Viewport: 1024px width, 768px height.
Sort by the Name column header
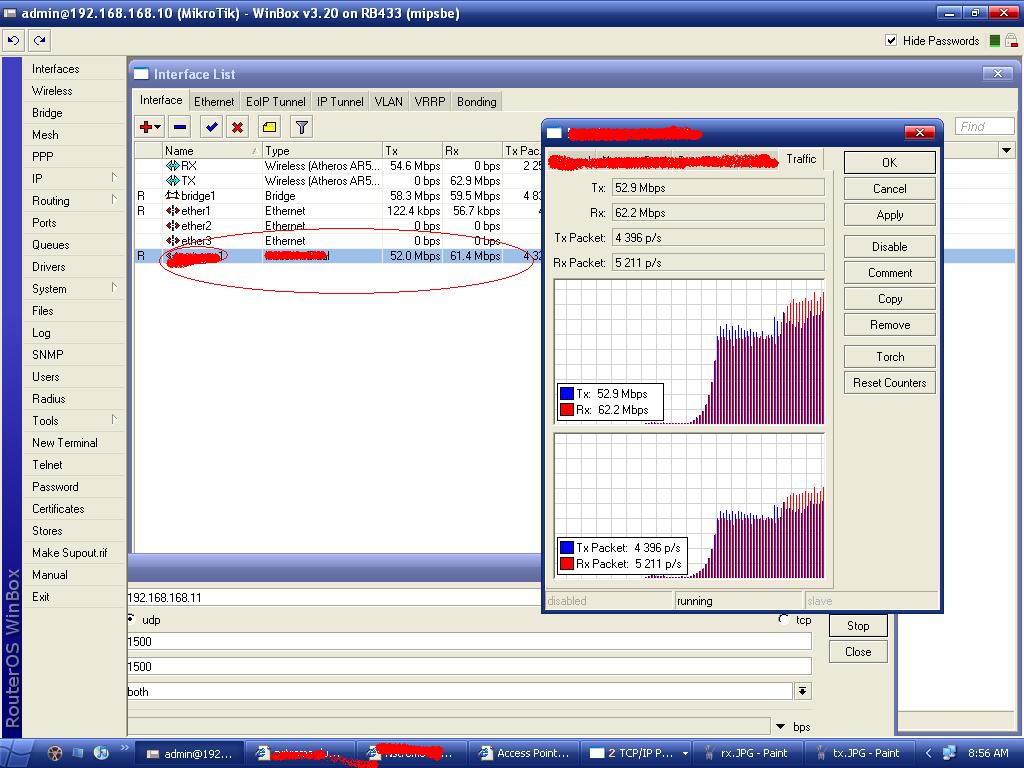tap(212, 151)
